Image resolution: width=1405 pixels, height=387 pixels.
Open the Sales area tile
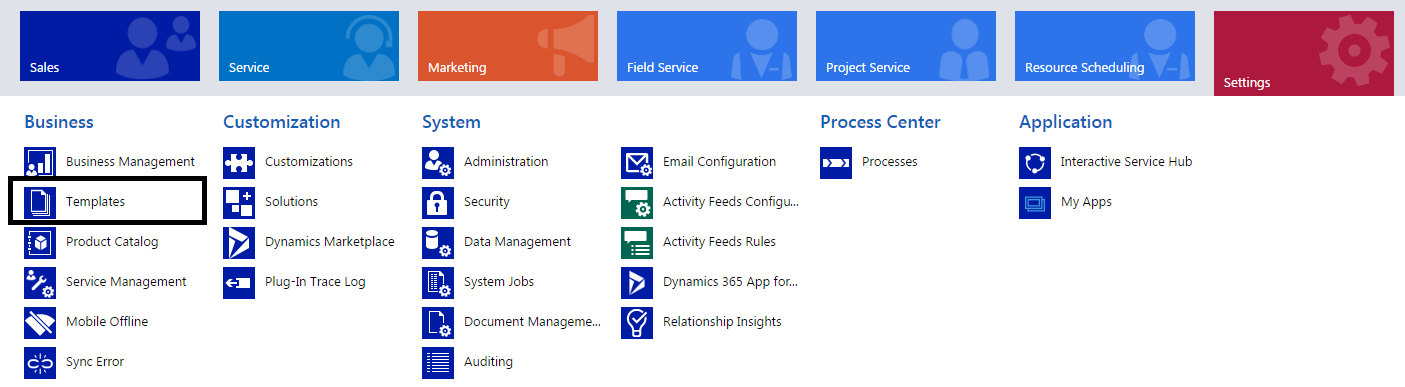(x=110, y=47)
